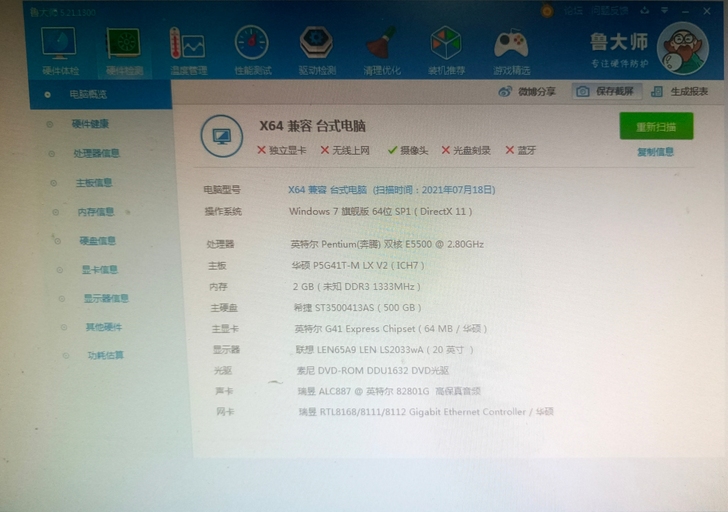Click the 鲁大师 brand logo text
Screen dimensions: 728x512
point(619,42)
